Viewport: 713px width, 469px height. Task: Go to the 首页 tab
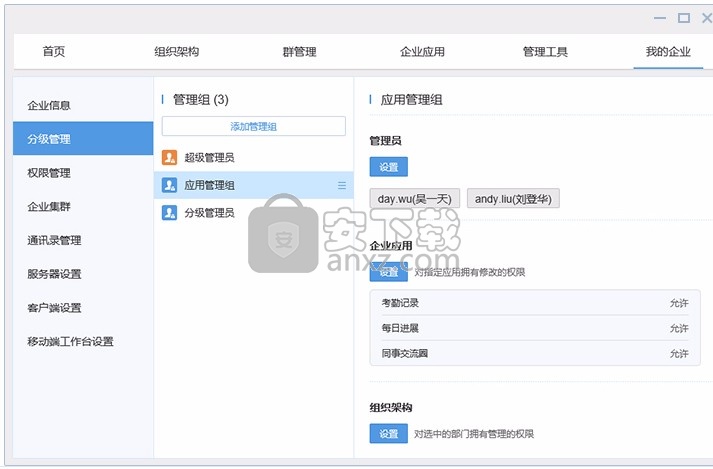tap(54, 51)
